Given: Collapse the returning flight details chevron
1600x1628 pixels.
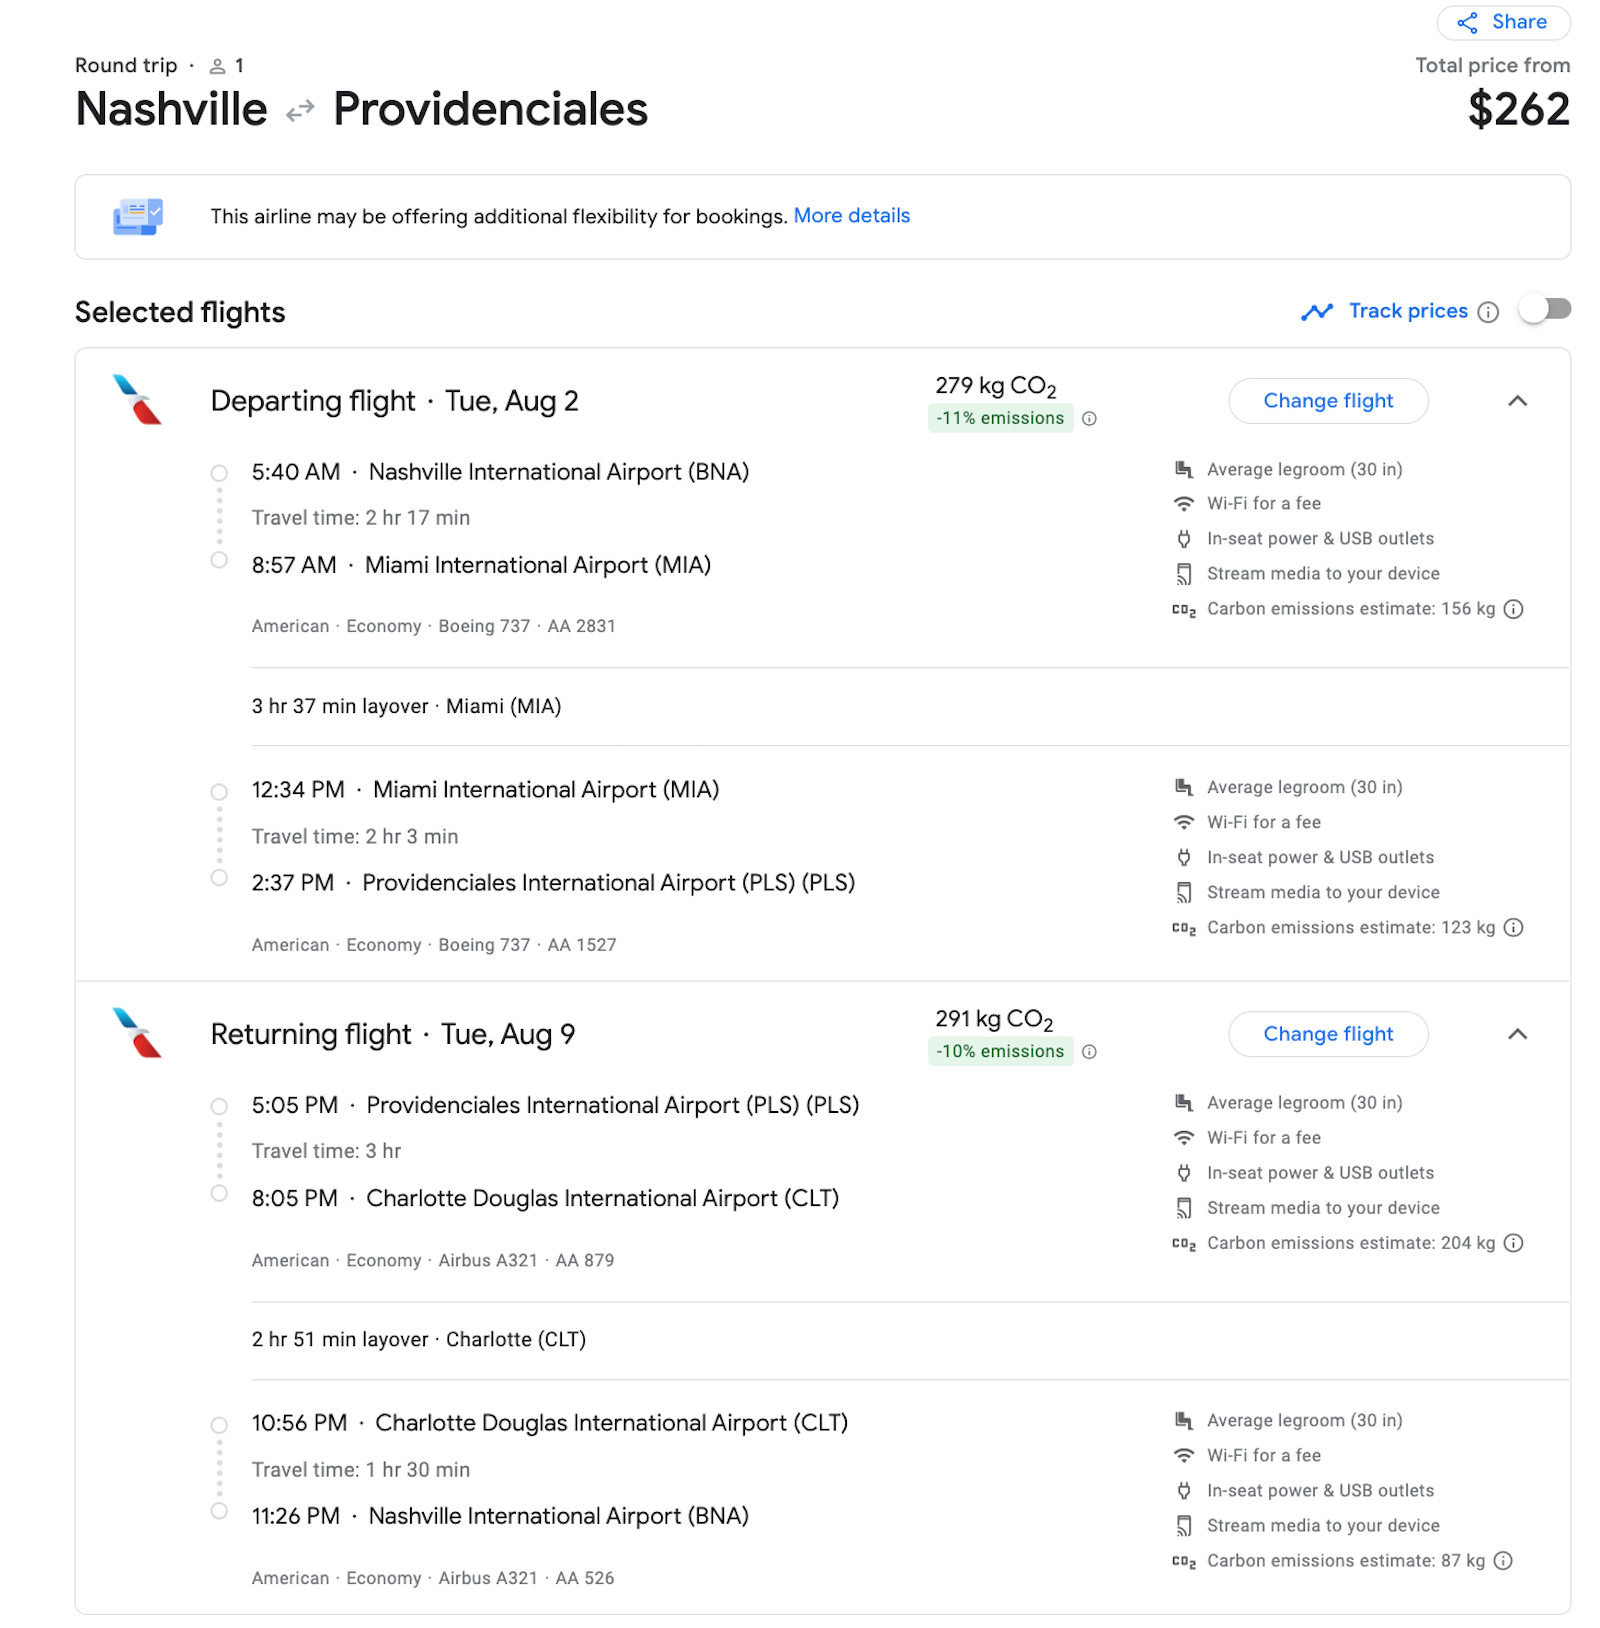Looking at the screenshot, I should [x=1518, y=1034].
